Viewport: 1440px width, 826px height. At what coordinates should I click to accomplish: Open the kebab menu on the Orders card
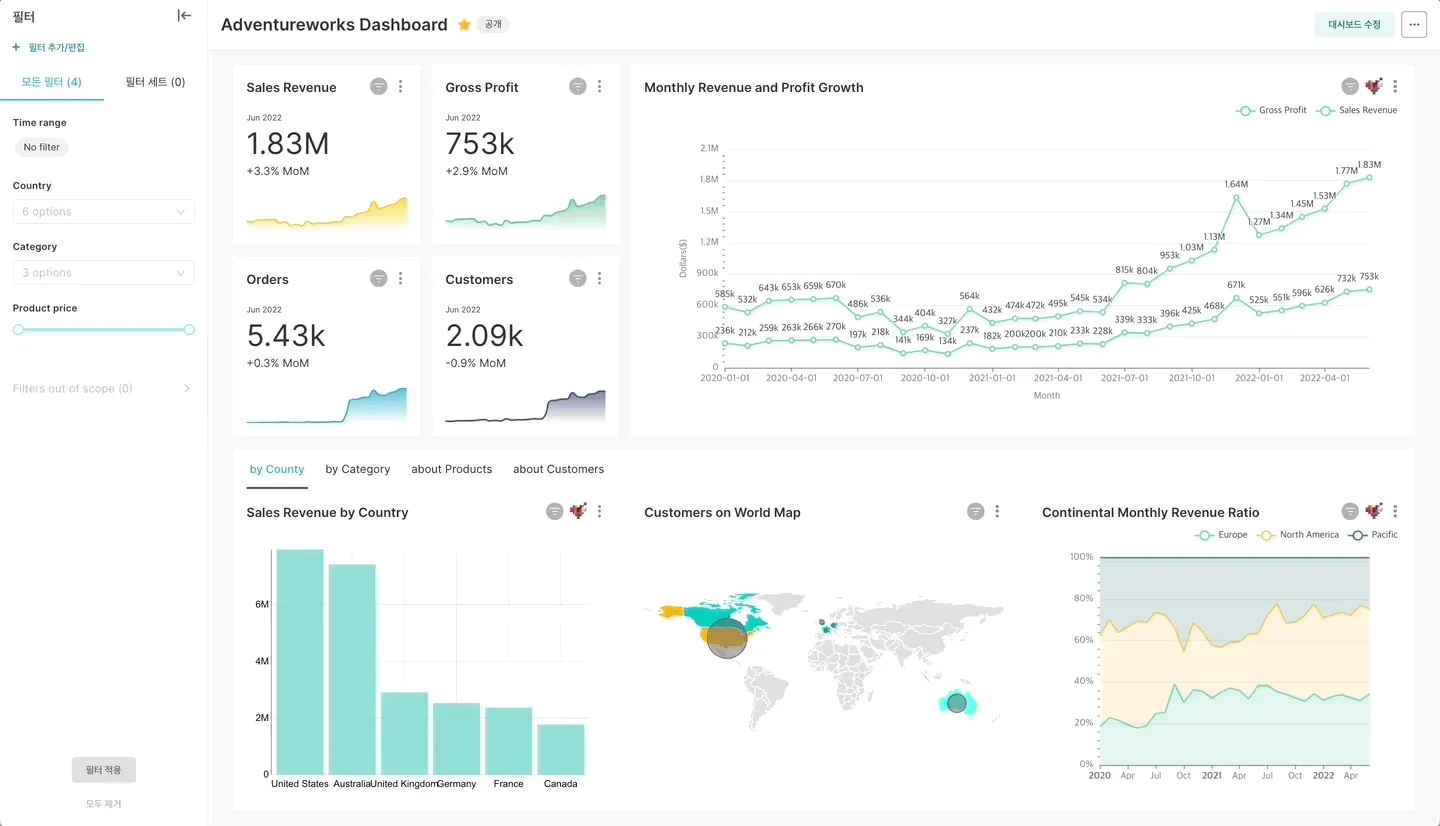(401, 279)
